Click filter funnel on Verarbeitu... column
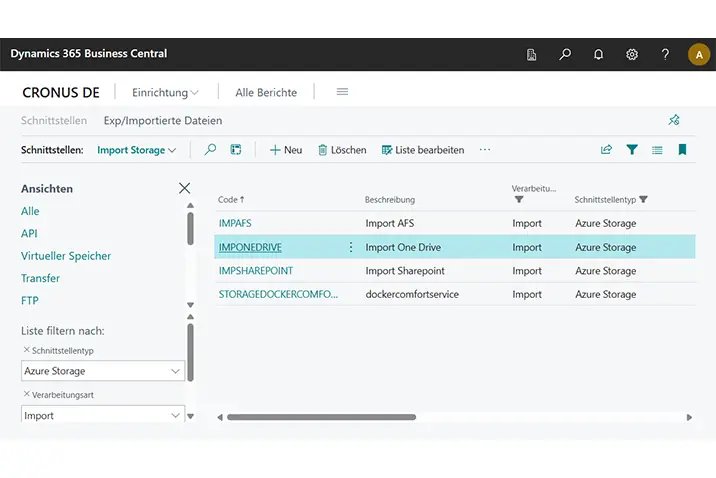The width and height of the screenshot is (716, 478). [519, 200]
